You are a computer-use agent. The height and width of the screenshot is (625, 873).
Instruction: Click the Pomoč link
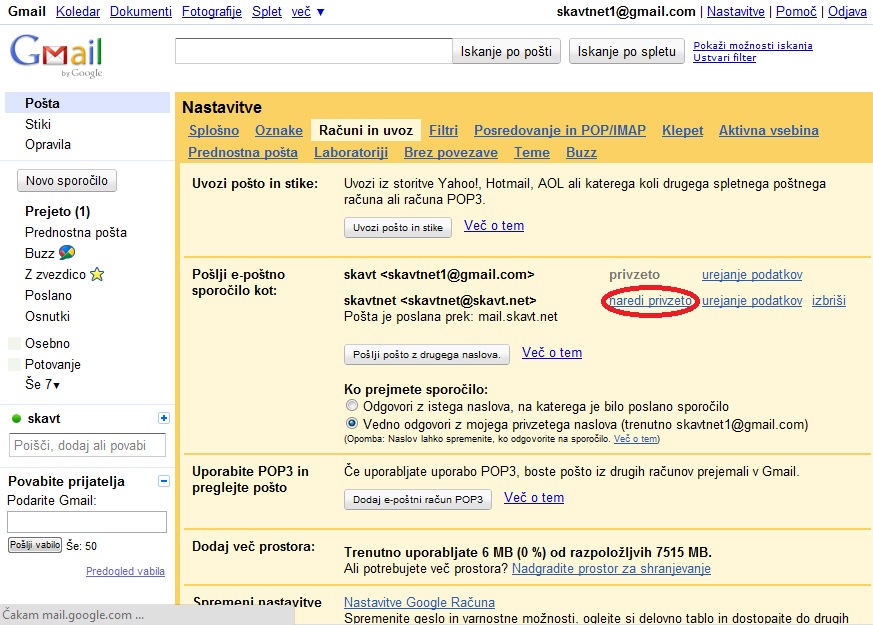(x=796, y=11)
